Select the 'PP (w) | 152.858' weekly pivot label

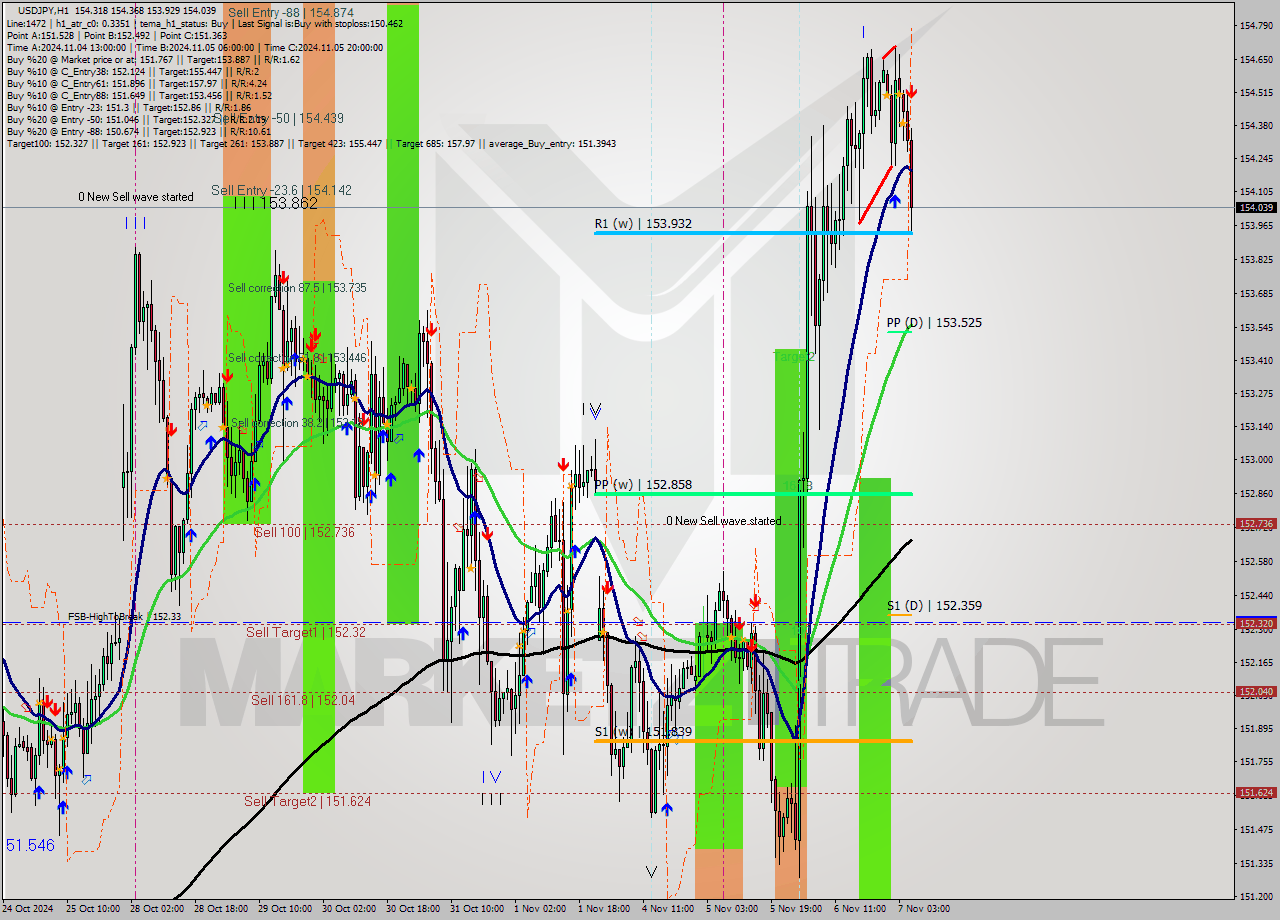[644, 484]
